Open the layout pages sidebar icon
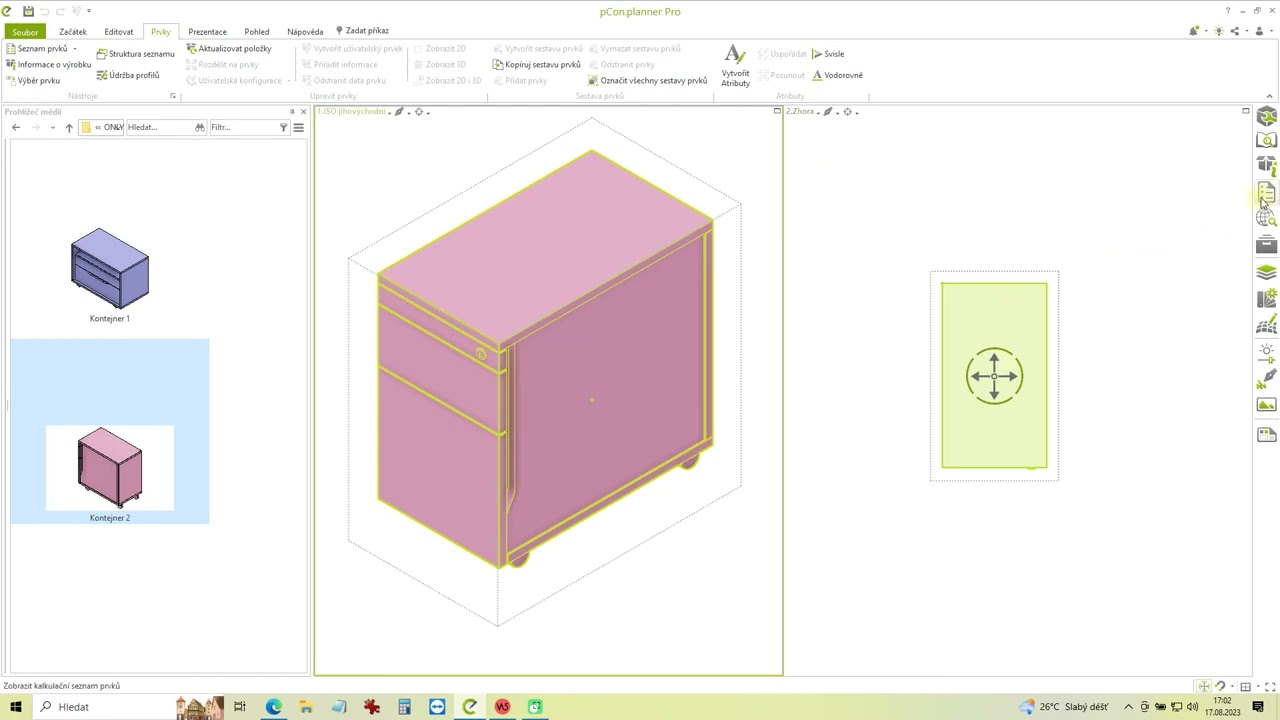The image size is (1280, 720). coord(1266,434)
